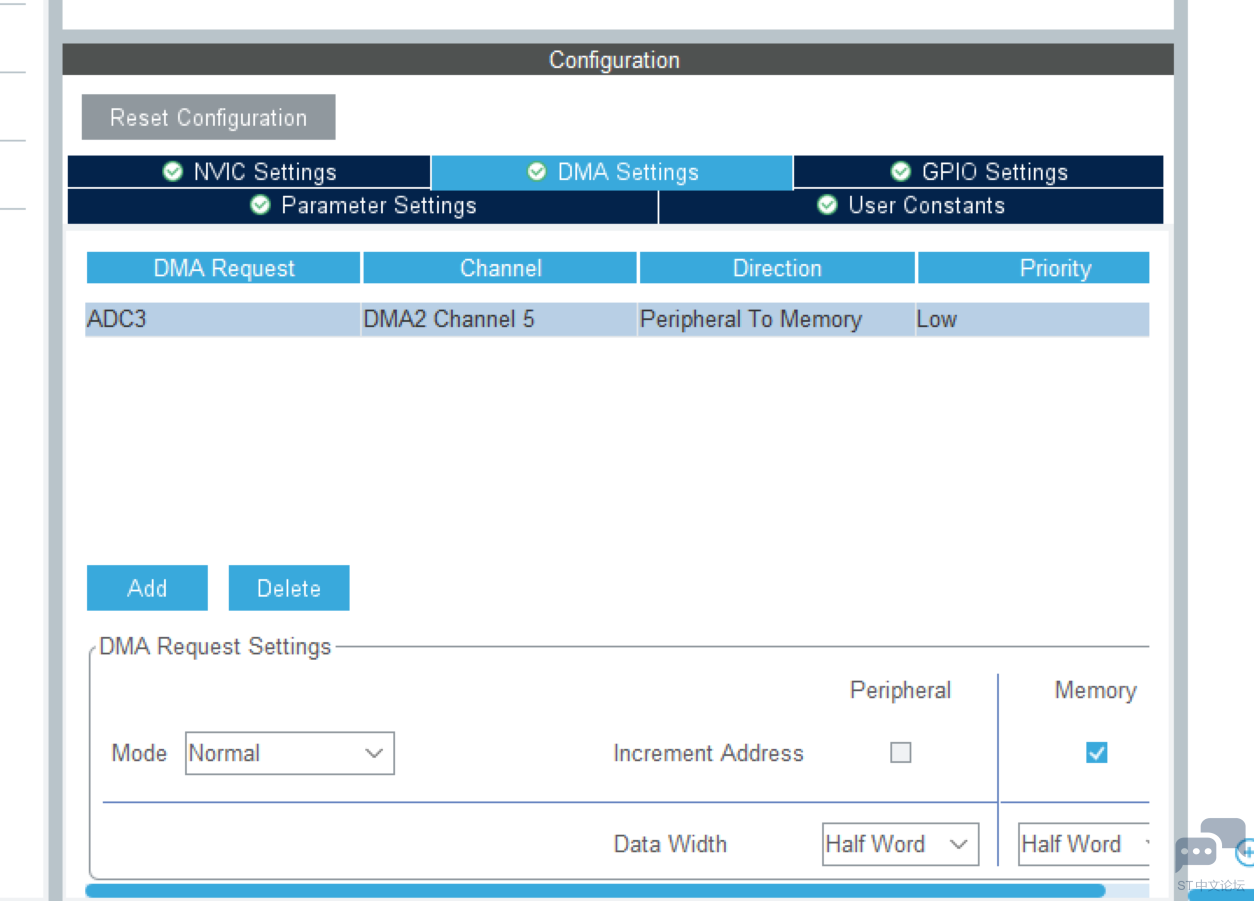Enable Peripheral increment address checkbox

(901, 753)
